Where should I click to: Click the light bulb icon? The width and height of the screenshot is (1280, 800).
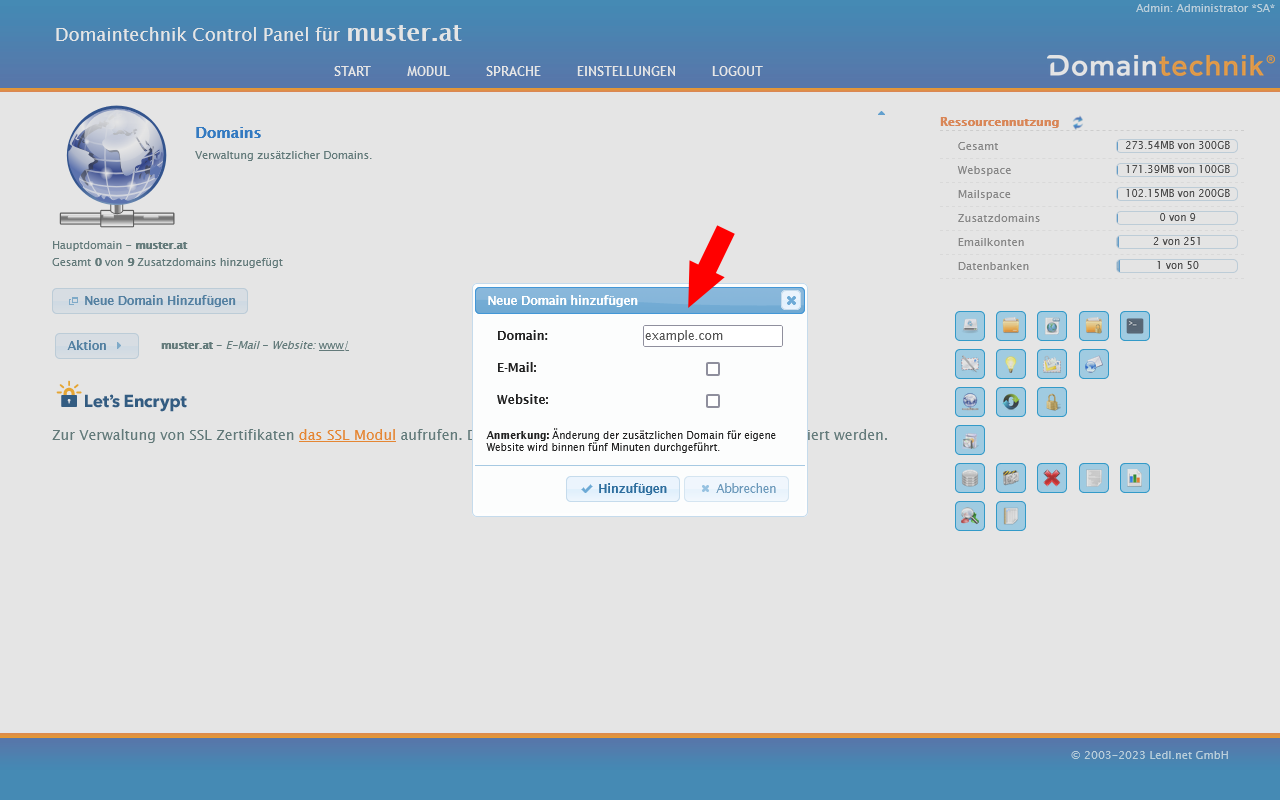1010,364
